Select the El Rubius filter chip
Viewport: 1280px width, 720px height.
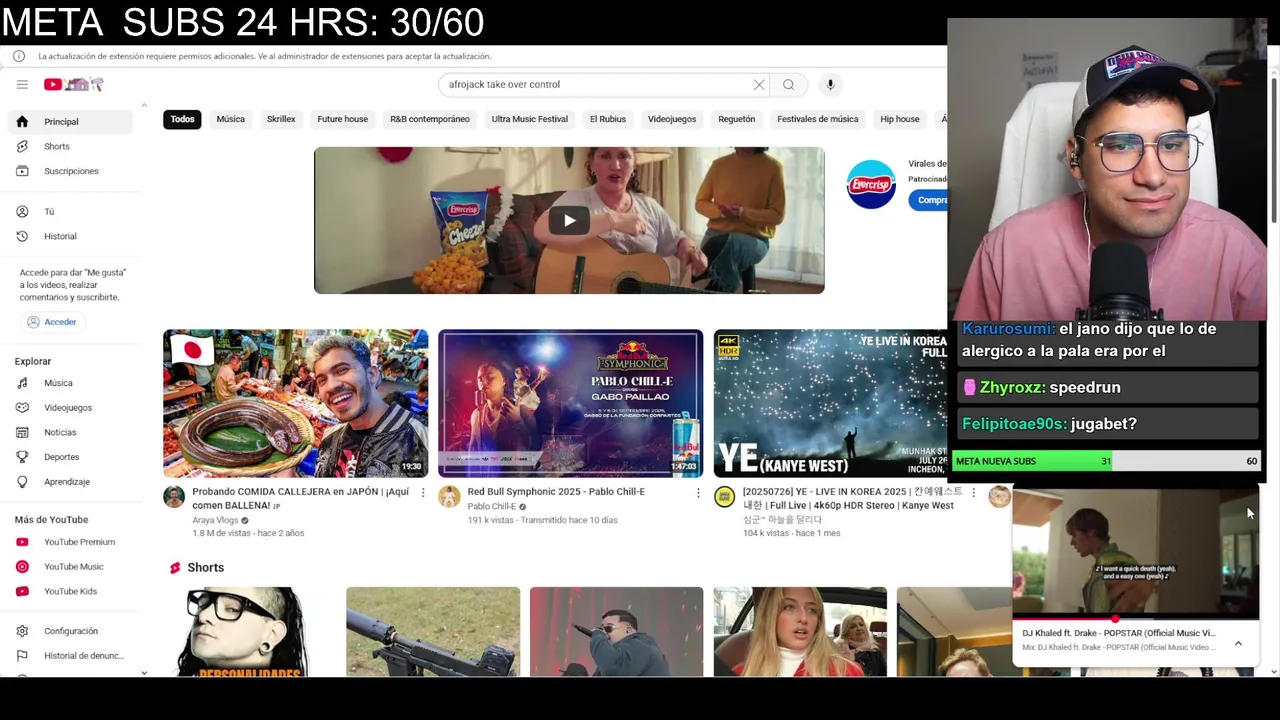(608, 119)
